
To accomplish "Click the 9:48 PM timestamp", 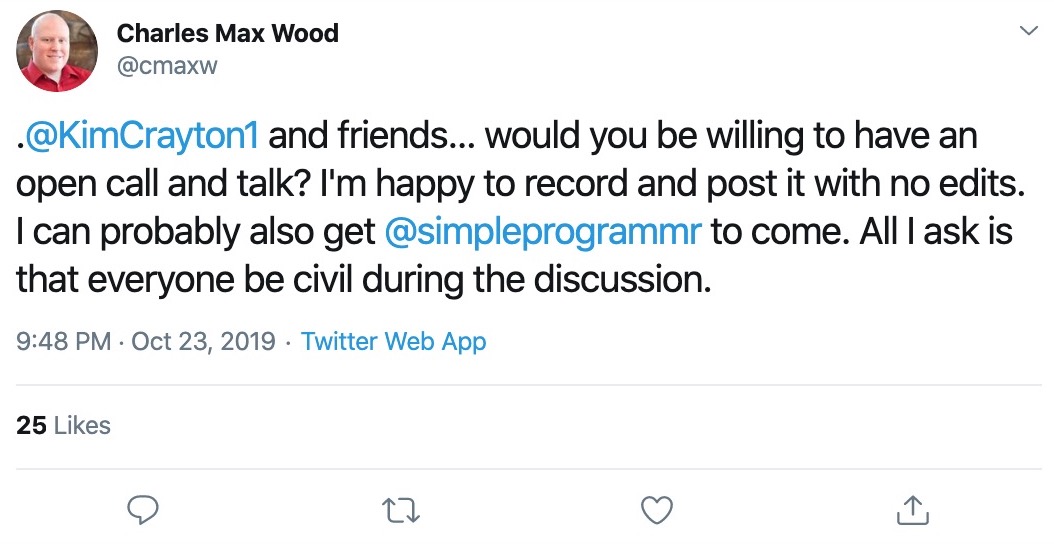I will tap(63, 341).
